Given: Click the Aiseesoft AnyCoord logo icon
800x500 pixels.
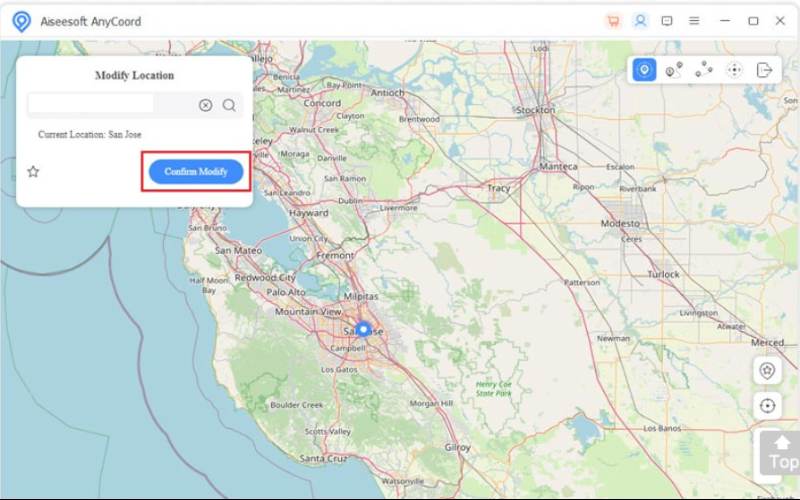Looking at the screenshot, I should 21,21.
